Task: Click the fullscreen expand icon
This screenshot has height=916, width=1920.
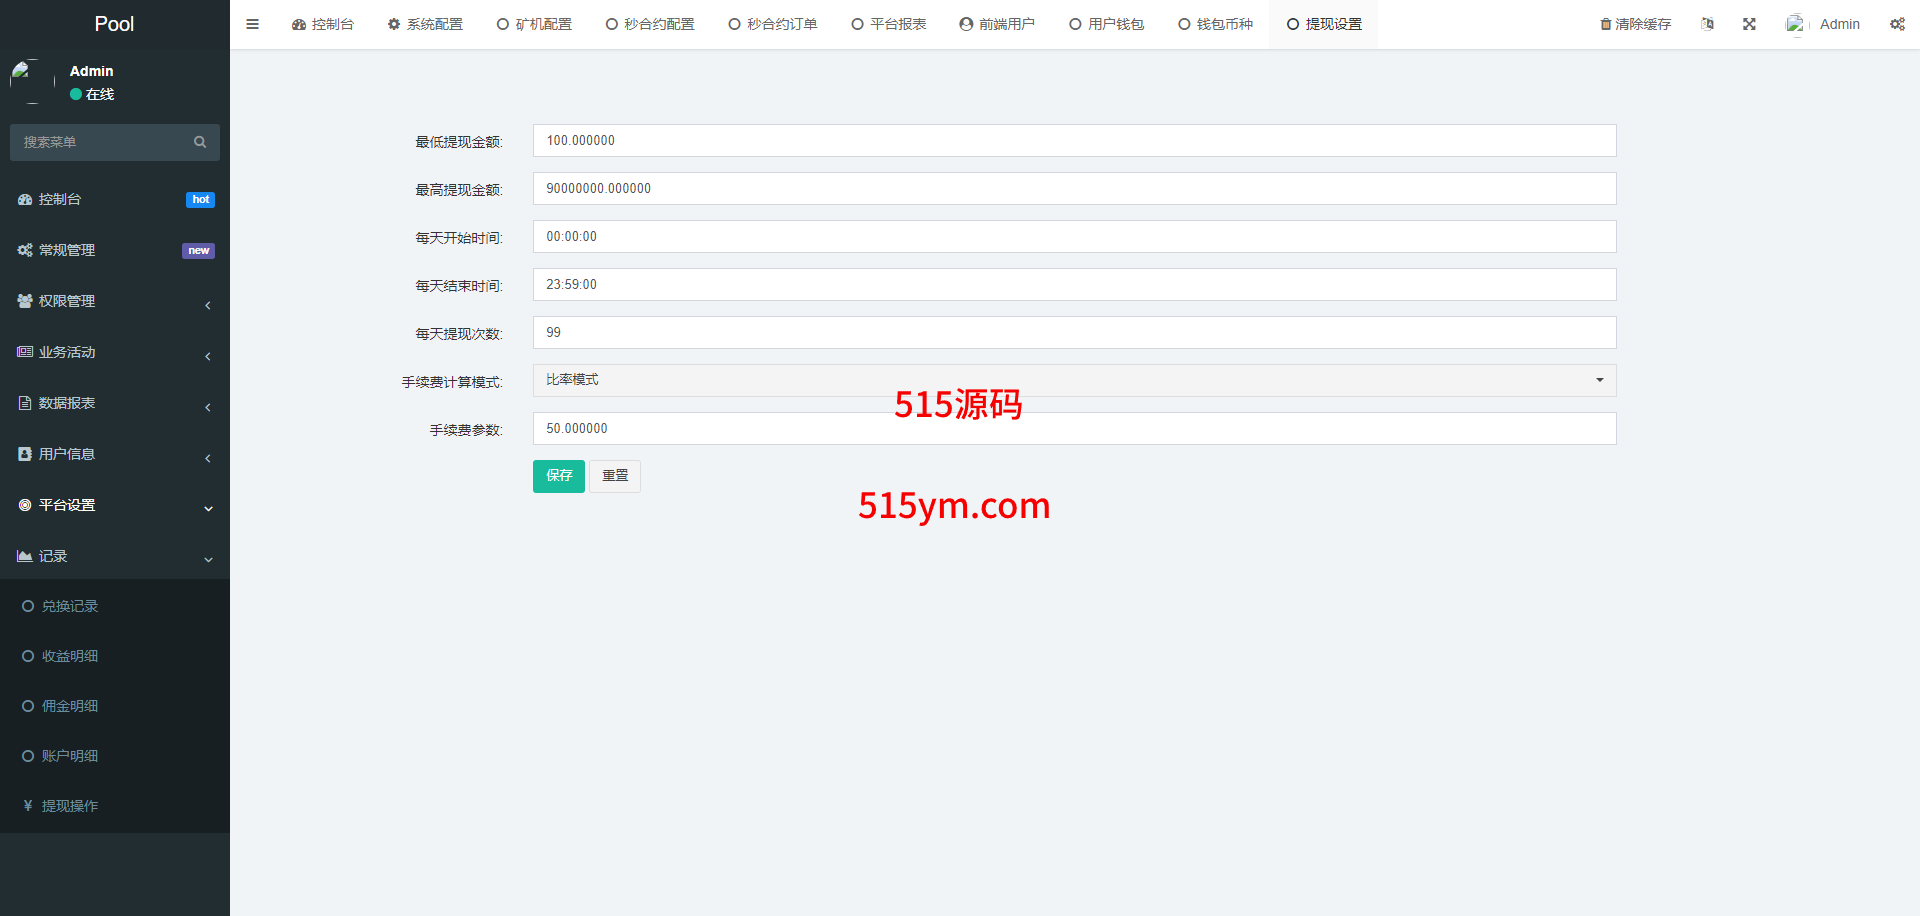Action: 1749,24
